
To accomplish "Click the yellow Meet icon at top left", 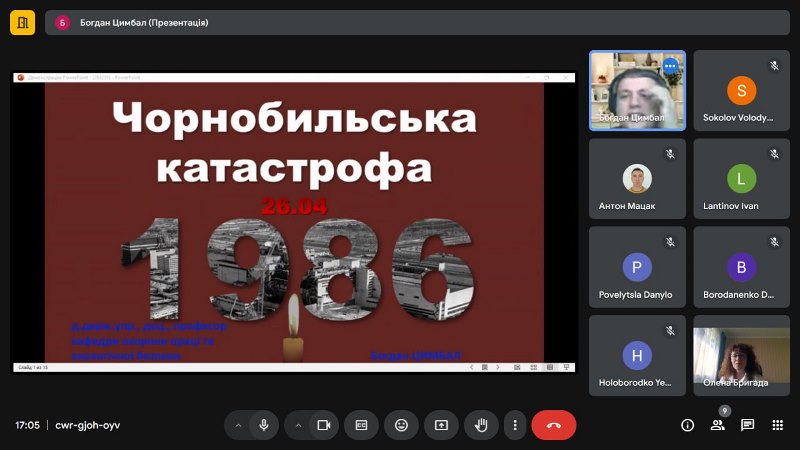I will (22, 22).
